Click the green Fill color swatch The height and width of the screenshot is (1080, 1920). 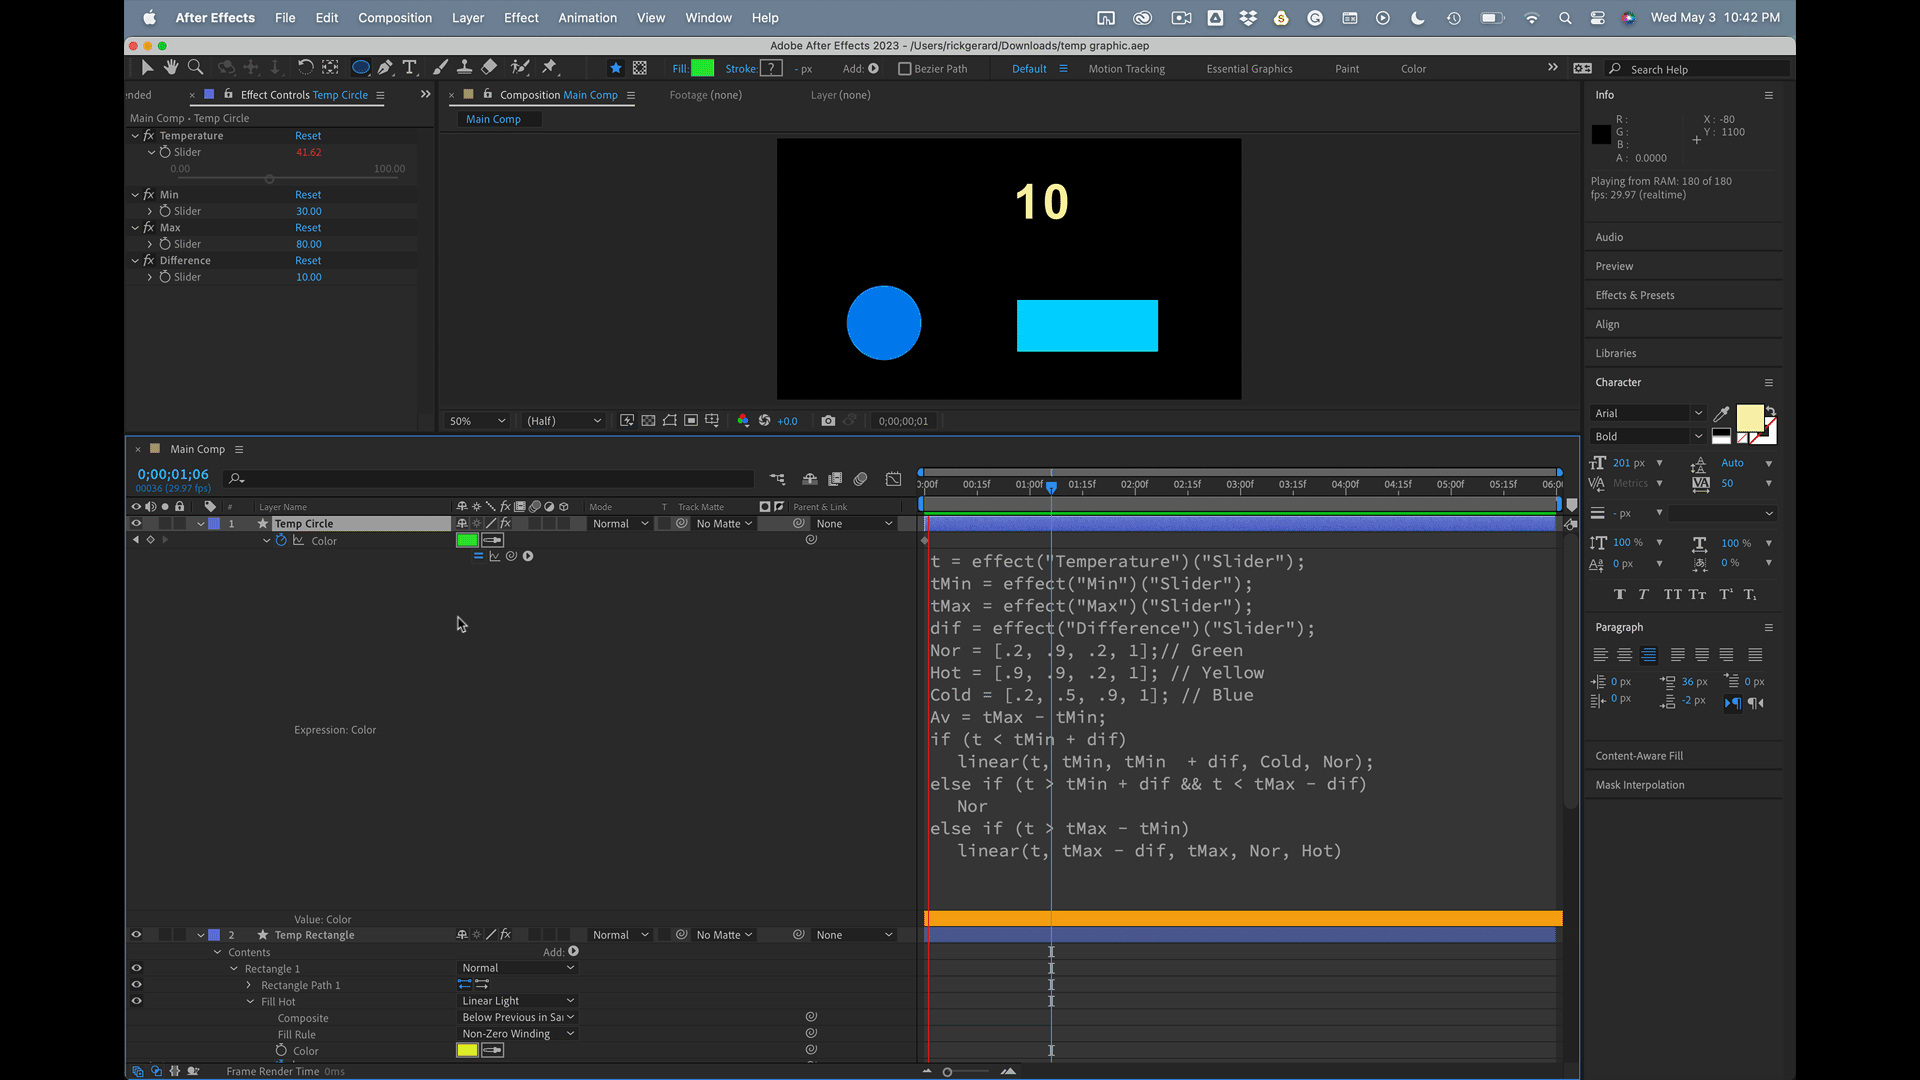pos(703,68)
